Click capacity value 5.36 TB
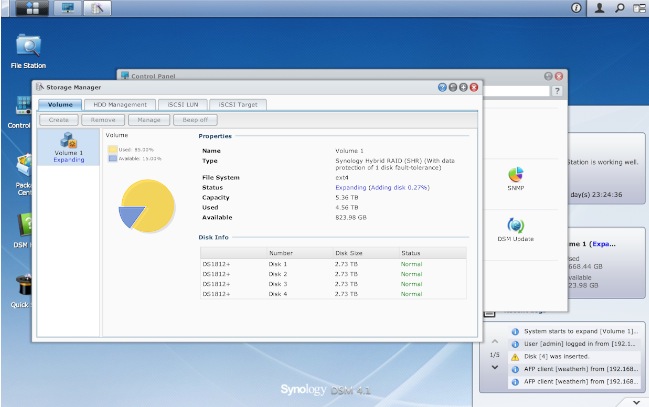The height and width of the screenshot is (407, 649). click(347, 197)
